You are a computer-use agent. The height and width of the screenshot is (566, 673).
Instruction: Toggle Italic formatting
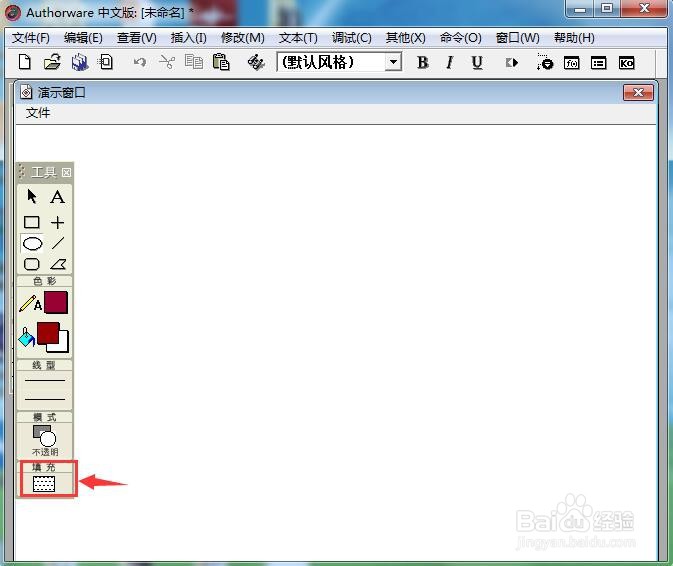449,63
